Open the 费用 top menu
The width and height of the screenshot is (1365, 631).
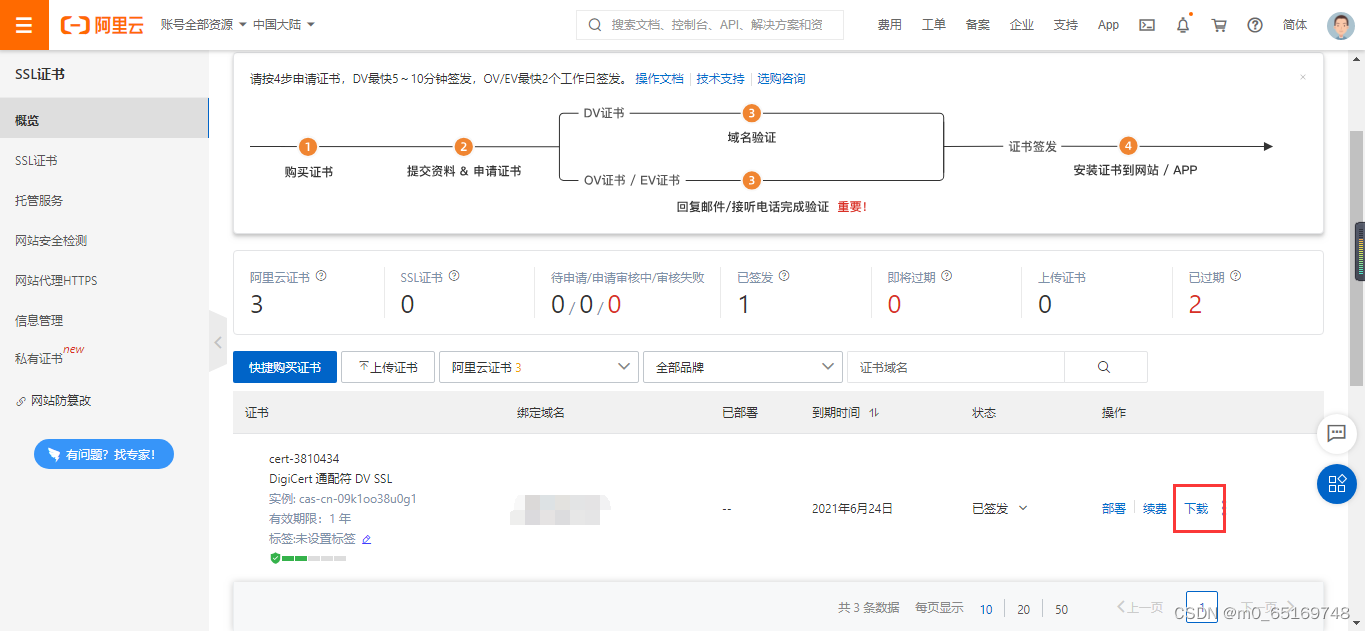[x=889, y=25]
